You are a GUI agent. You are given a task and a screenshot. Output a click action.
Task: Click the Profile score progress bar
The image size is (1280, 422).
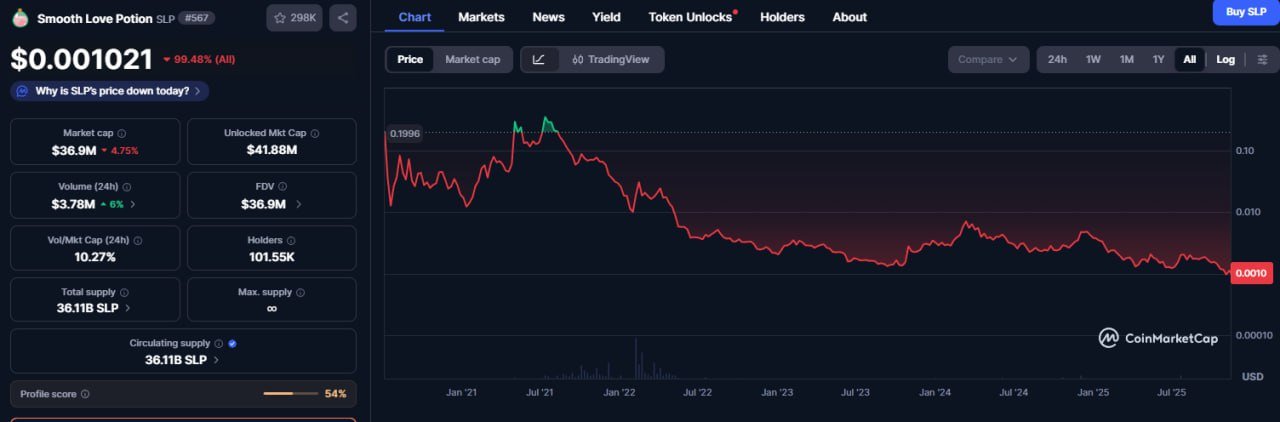pos(290,394)
